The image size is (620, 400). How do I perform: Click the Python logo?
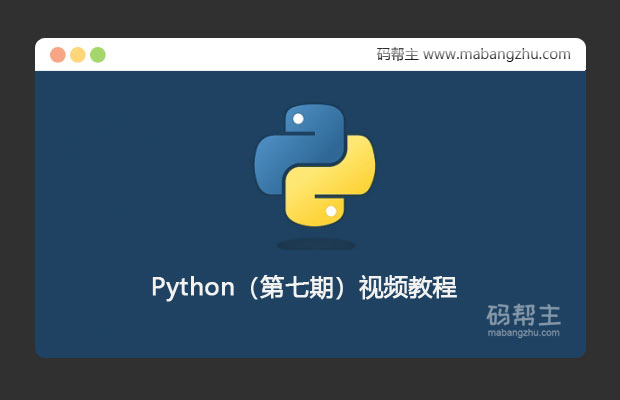[315, 165]
